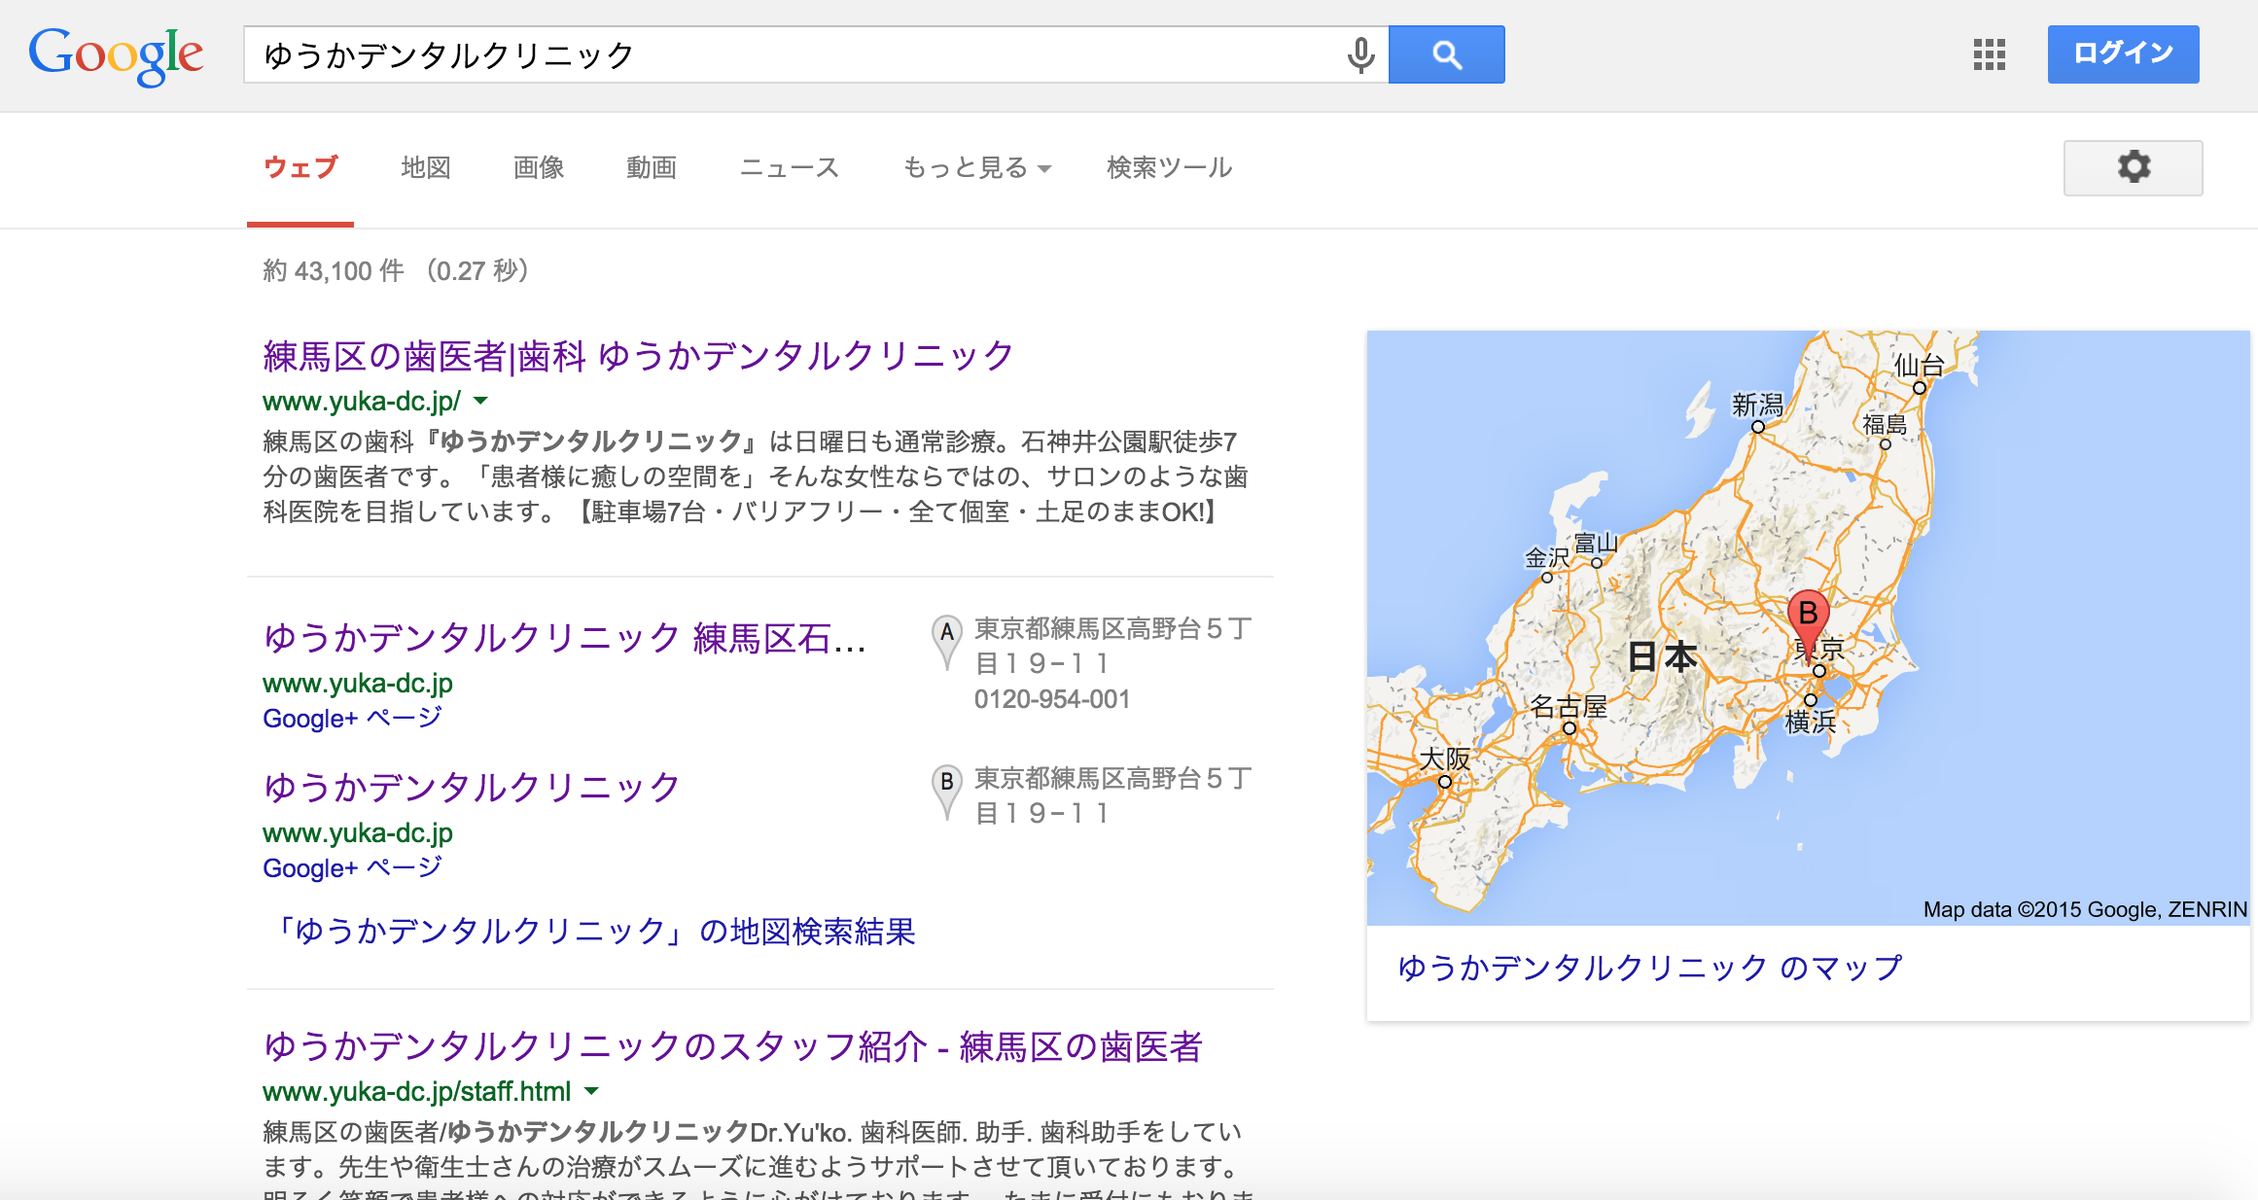The width and height of the screenshot is (2258, 1200).
Task: Select the ニュース tab
Action: [x=788, y=168]
